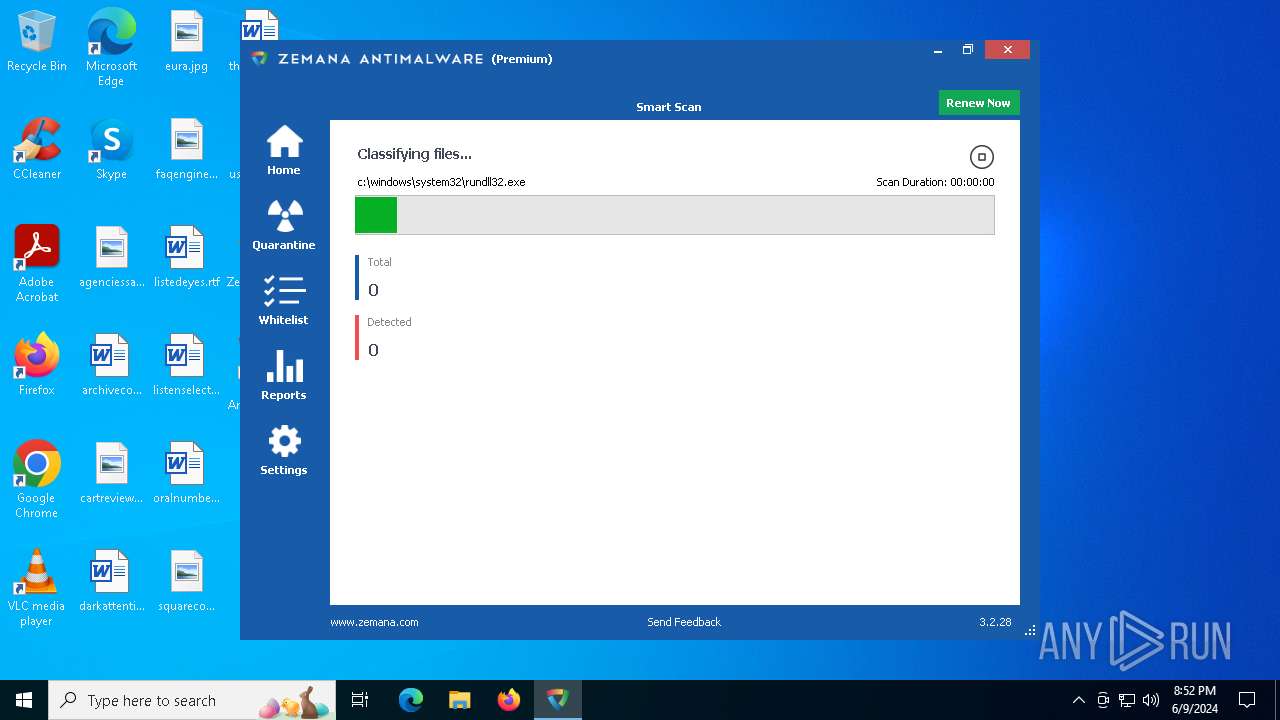
Task: Open Task View on taskbar
Action: tap(360, 700)
